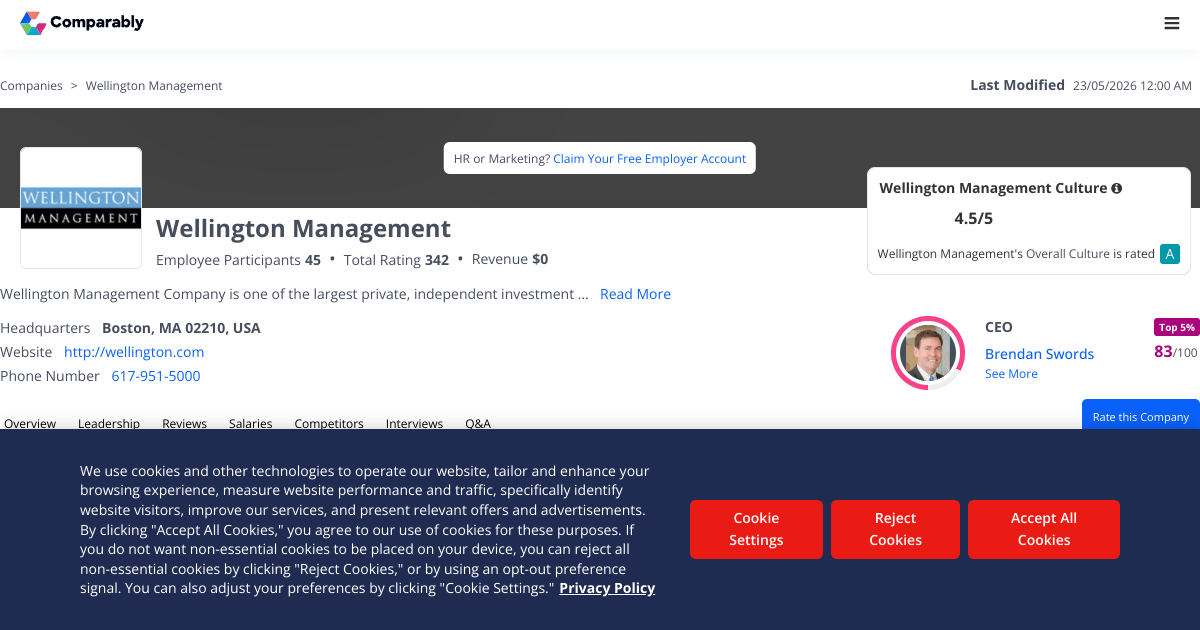This screenshot has width=1200, height=630.
Task: Click the Top 5% badge
Action: click(x=1176, y=327)
